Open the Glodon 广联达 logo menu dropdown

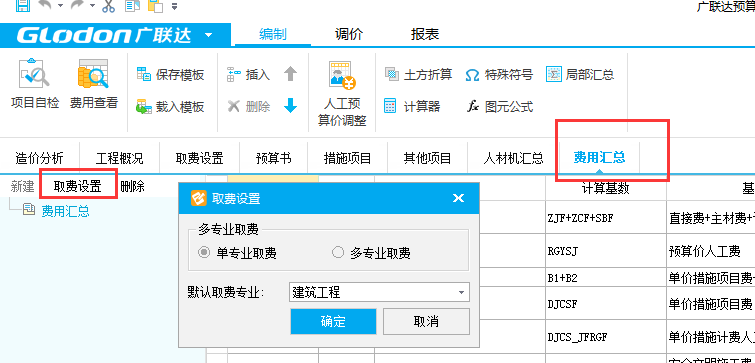click(x=208, y=35)
